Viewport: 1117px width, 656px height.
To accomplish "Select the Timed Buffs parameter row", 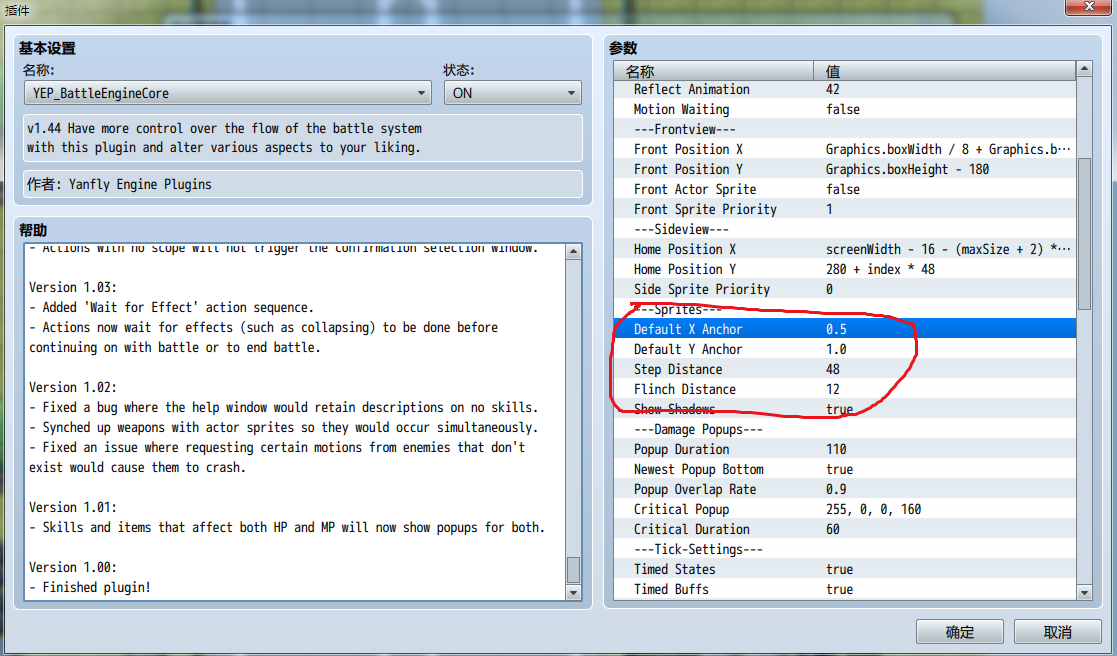I will coord(845,589).
